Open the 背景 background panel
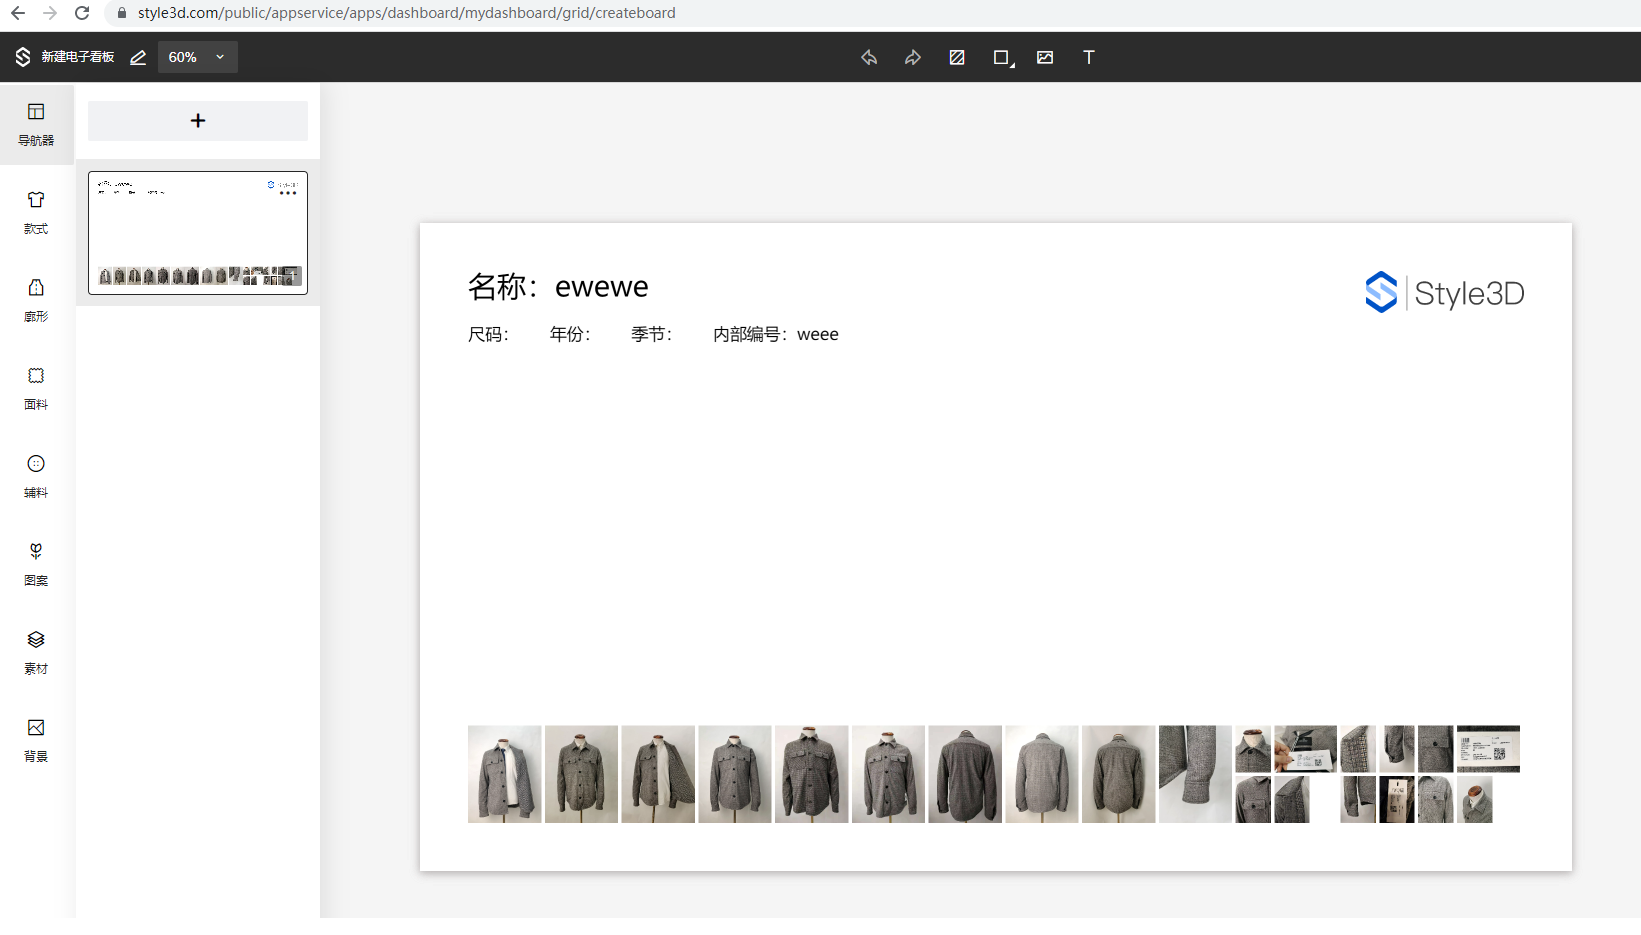Viewport: 1641px width, 935px height. 36,740
